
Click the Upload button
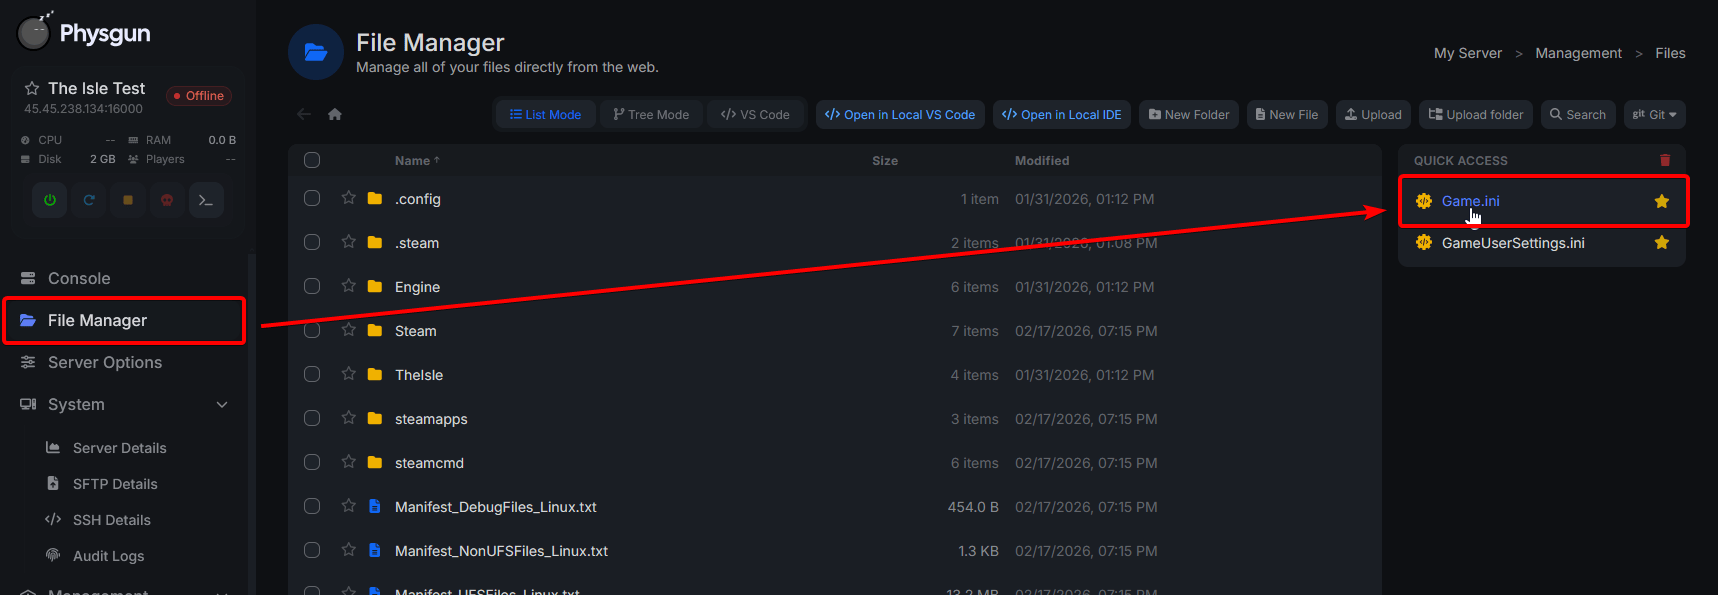(x=1373, y=115)
